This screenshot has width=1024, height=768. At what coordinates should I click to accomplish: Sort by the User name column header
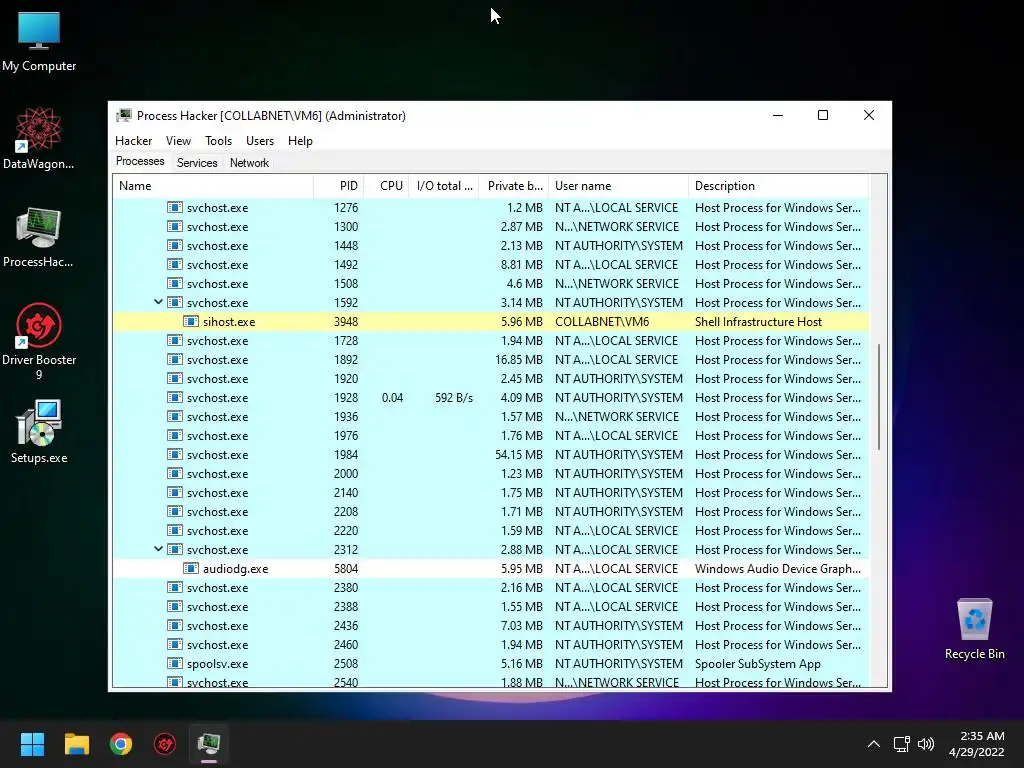click(618, 185)
